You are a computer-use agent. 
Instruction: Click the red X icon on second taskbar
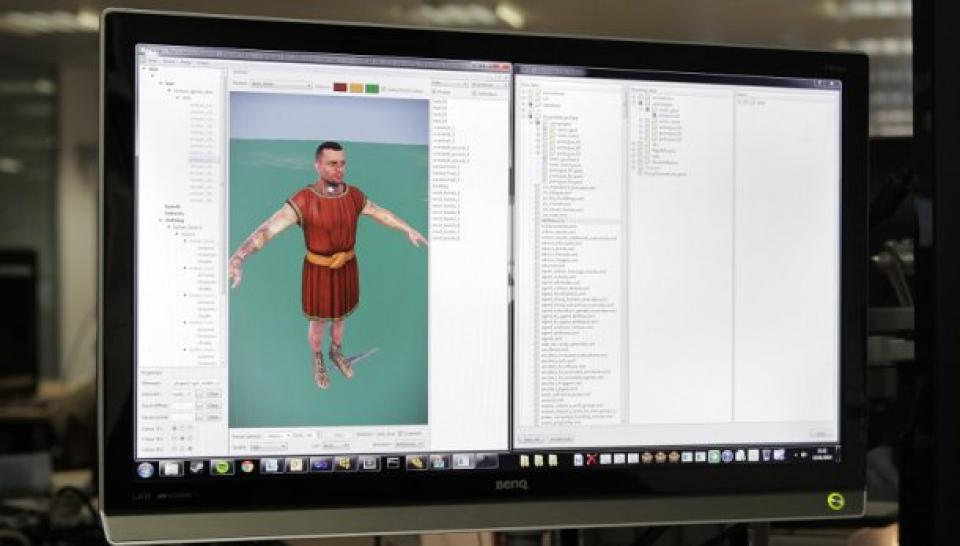click(591, 459)
